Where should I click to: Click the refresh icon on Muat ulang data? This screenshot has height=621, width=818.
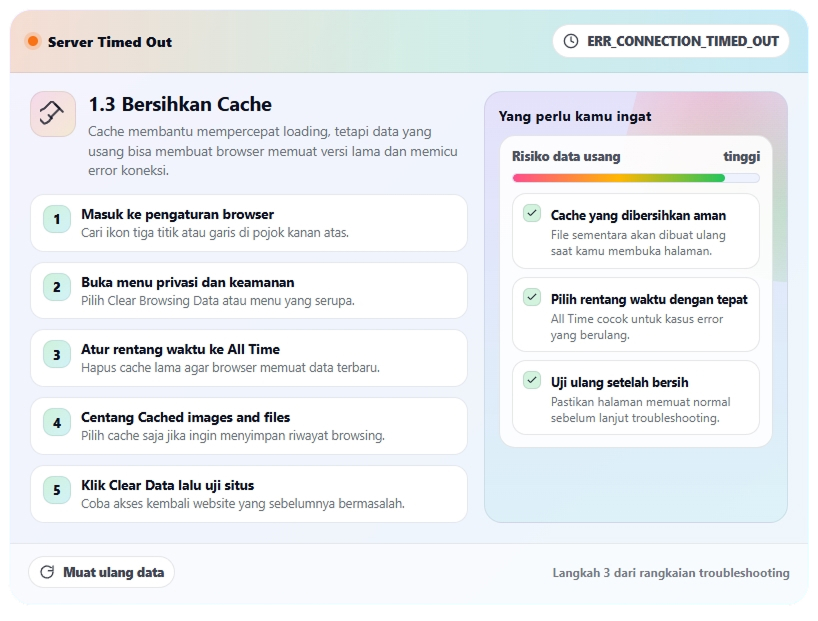pos(48,572)
